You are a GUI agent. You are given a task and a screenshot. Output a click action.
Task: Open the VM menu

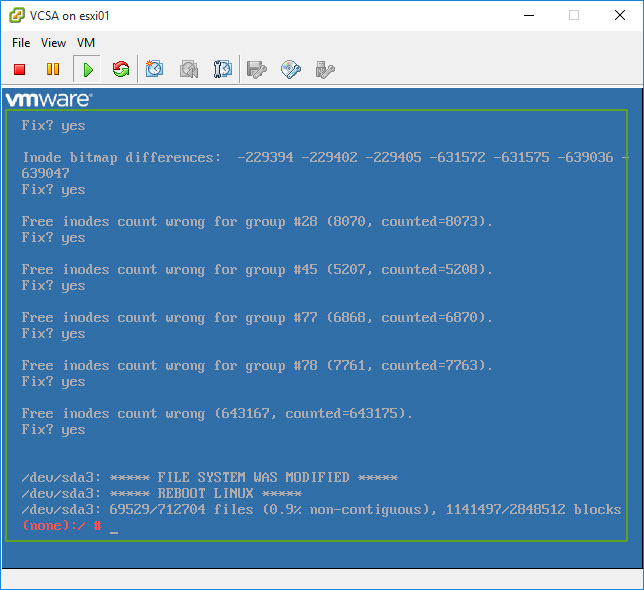point(86,43)
